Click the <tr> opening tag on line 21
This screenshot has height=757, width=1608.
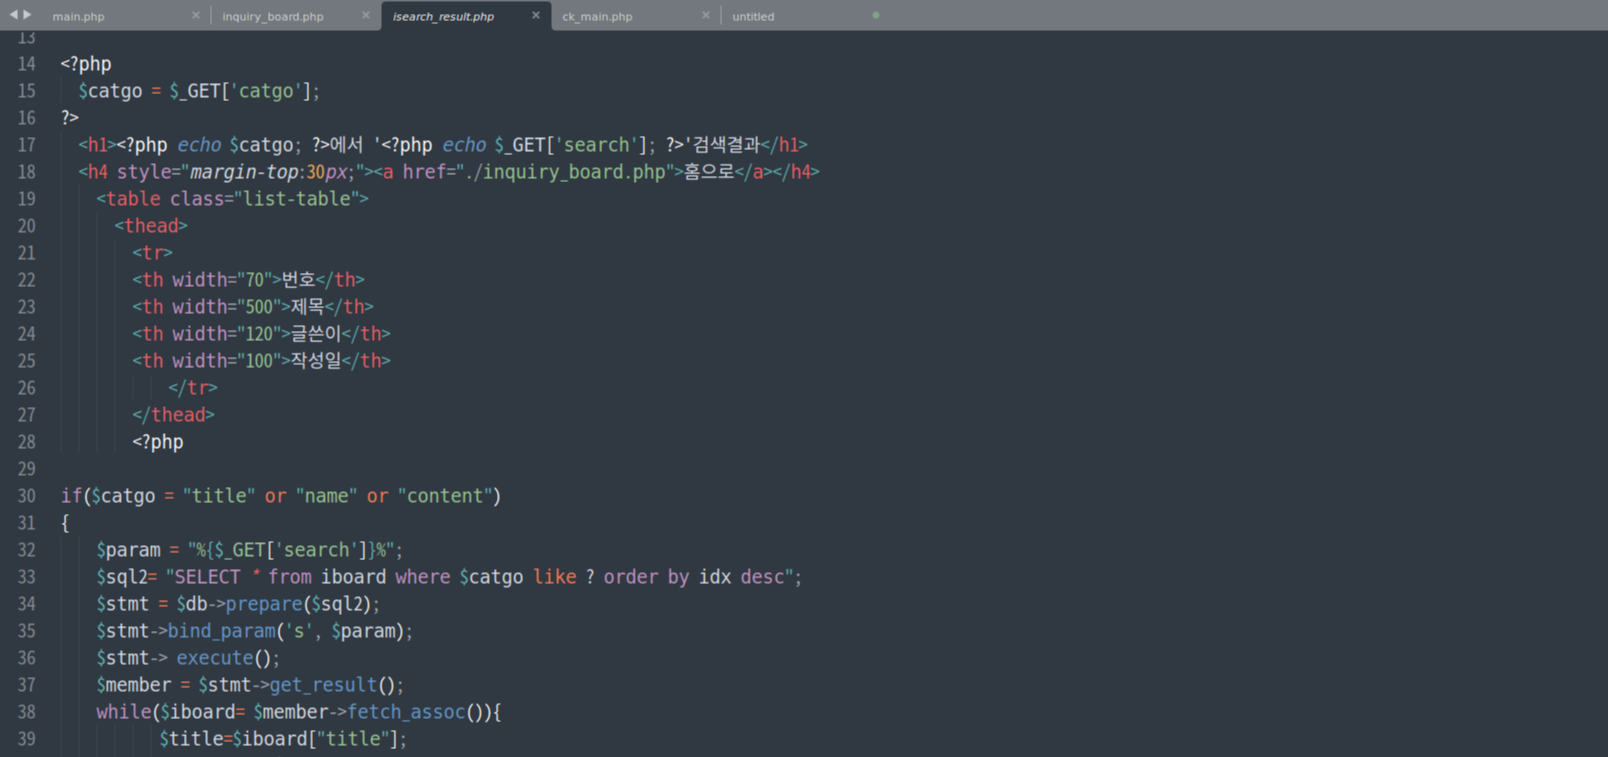[x=152, y=253]
